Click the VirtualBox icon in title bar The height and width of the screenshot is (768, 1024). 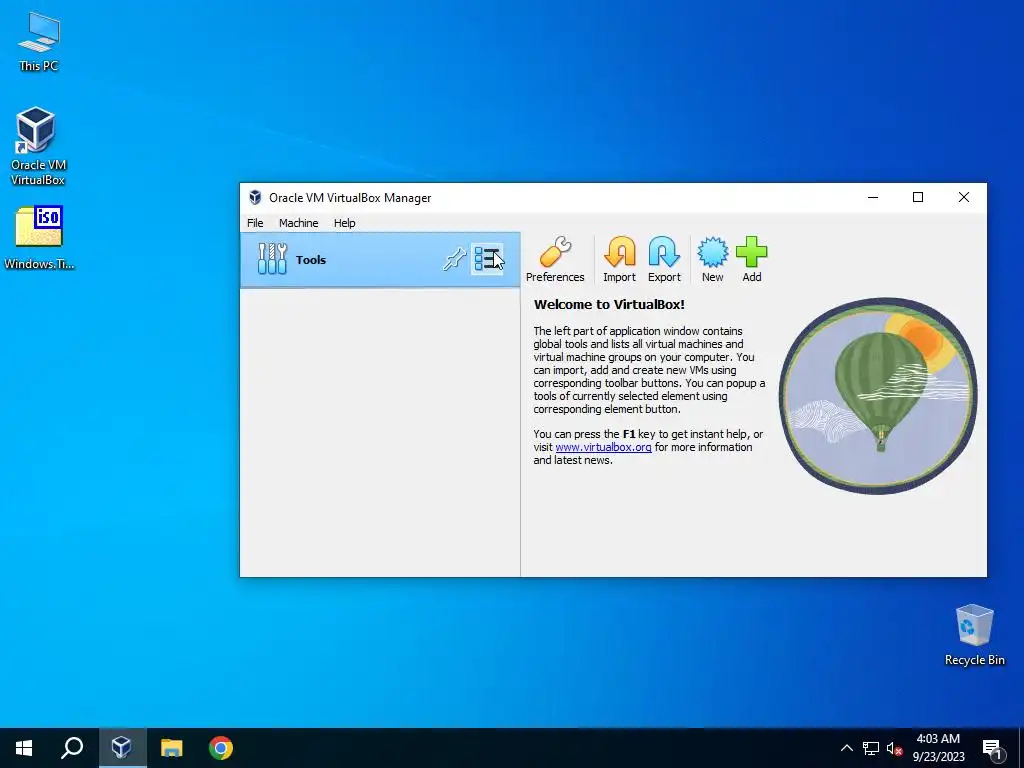(x=255, y=197)
